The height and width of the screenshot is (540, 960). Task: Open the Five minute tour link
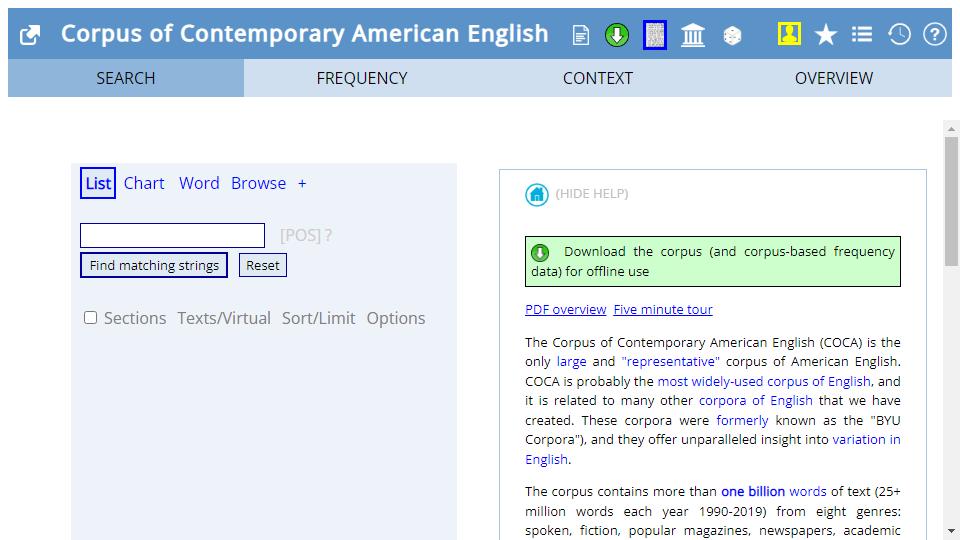pyautogui.click(x=663, y=310)
